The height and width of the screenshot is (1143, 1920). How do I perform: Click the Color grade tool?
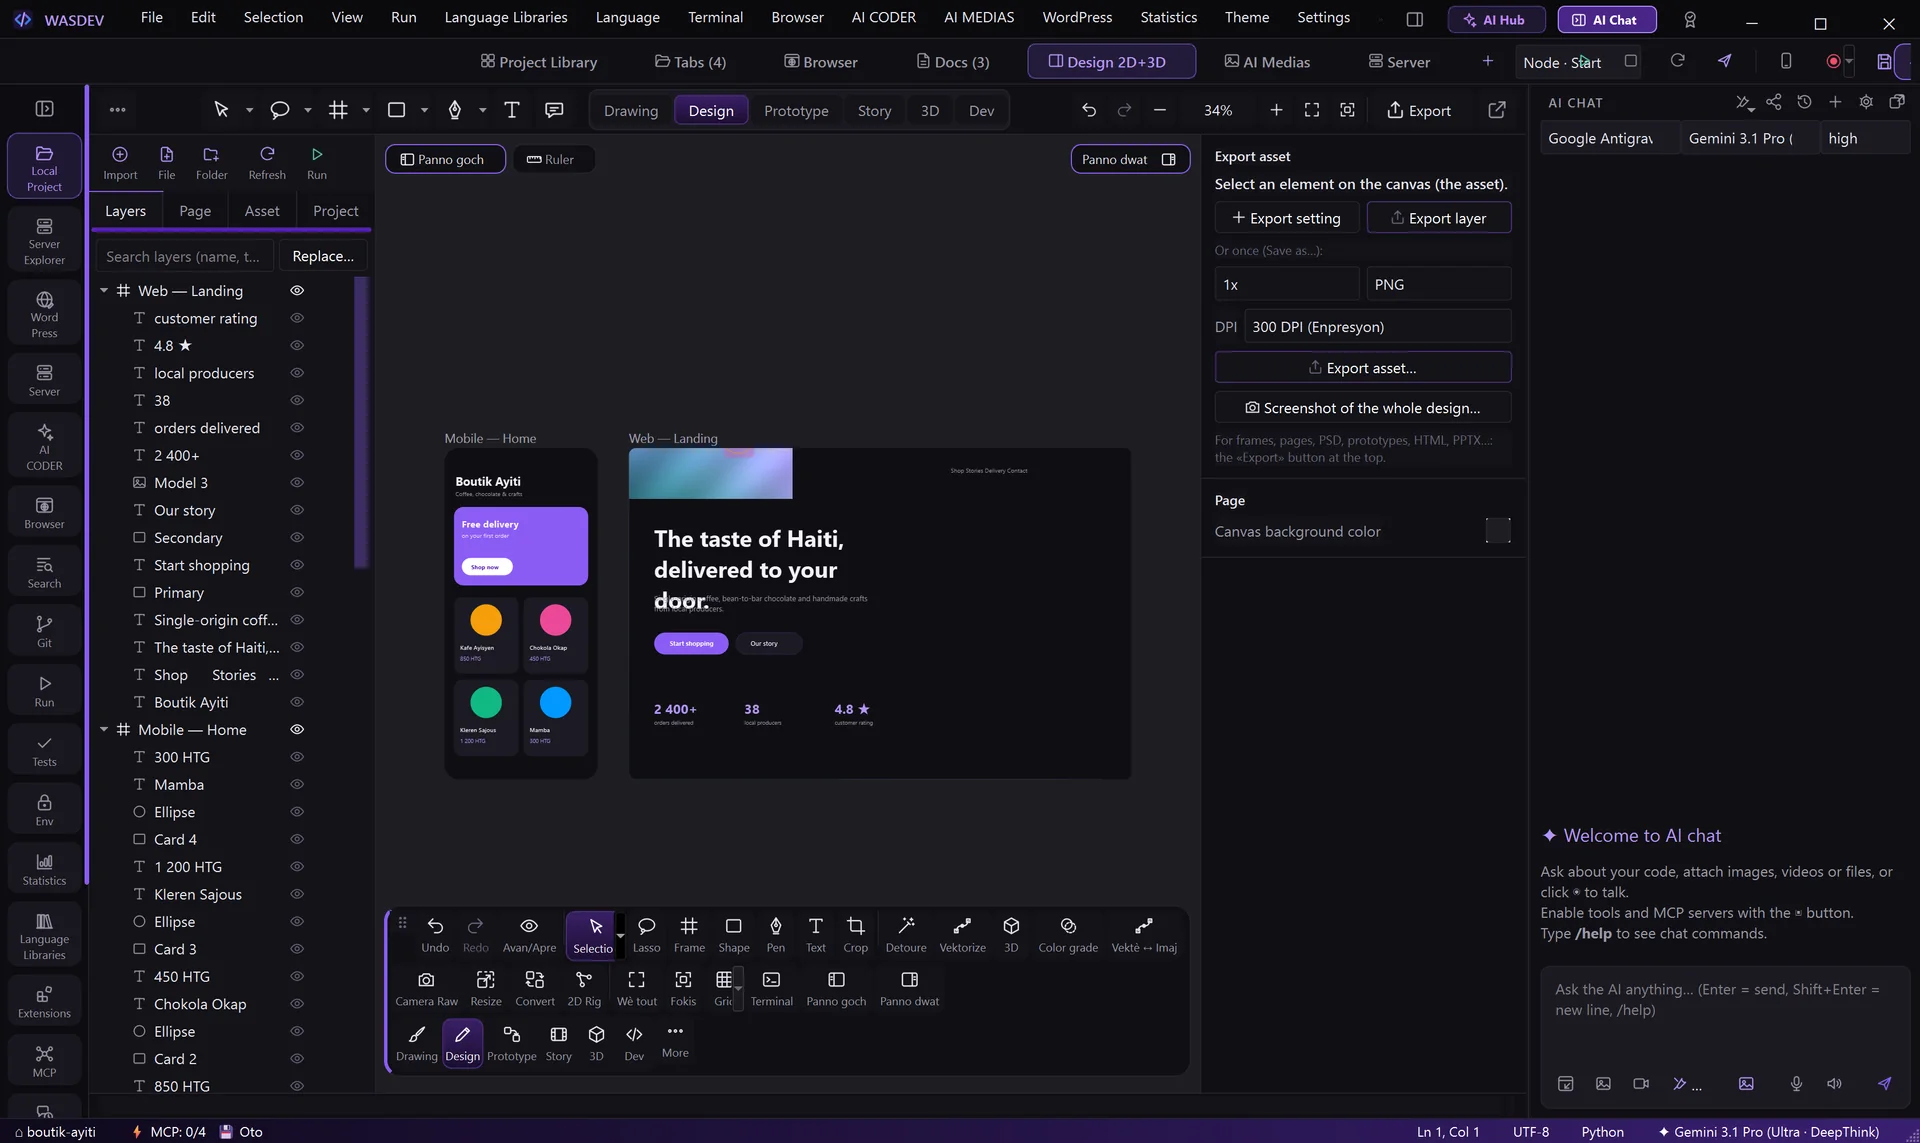(x=1068, y=934)
